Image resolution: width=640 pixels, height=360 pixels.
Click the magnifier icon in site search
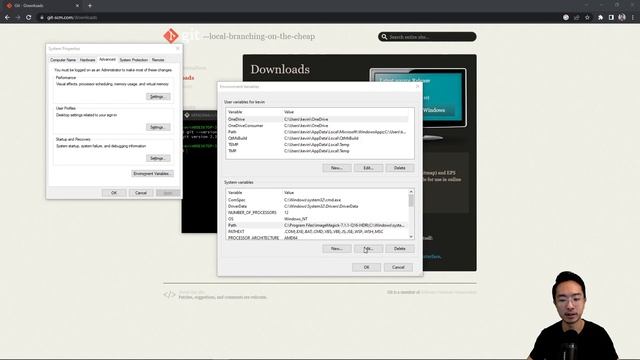[384, 37]
